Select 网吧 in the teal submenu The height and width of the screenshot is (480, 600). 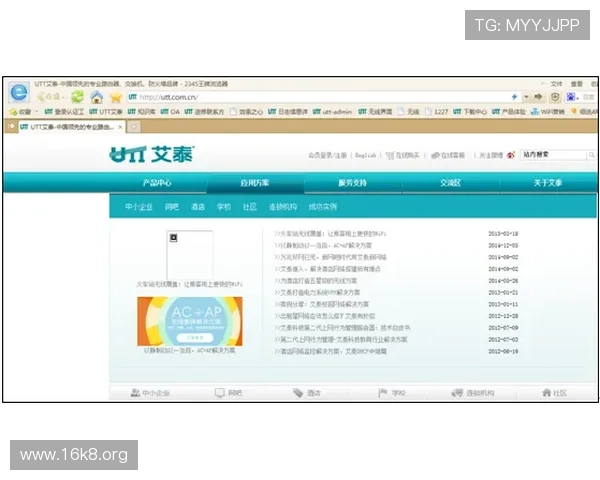[171, 207]
